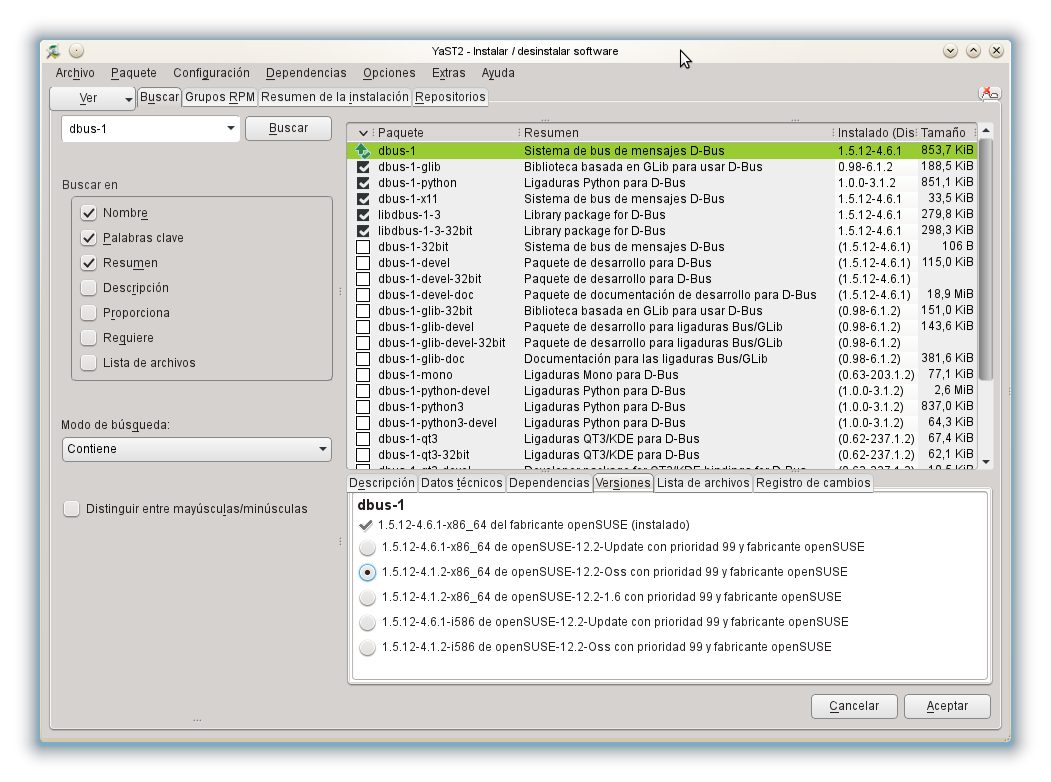Screen dimensions: 1051x782
Task: Click the YaST window icon in title bar
Action: click(53, 51)
